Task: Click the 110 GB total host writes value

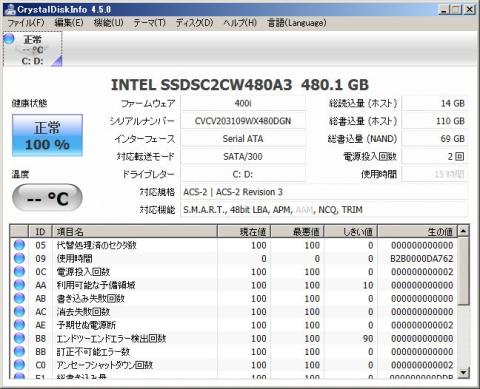Action: pyautogui.click(x=435, y=121)
